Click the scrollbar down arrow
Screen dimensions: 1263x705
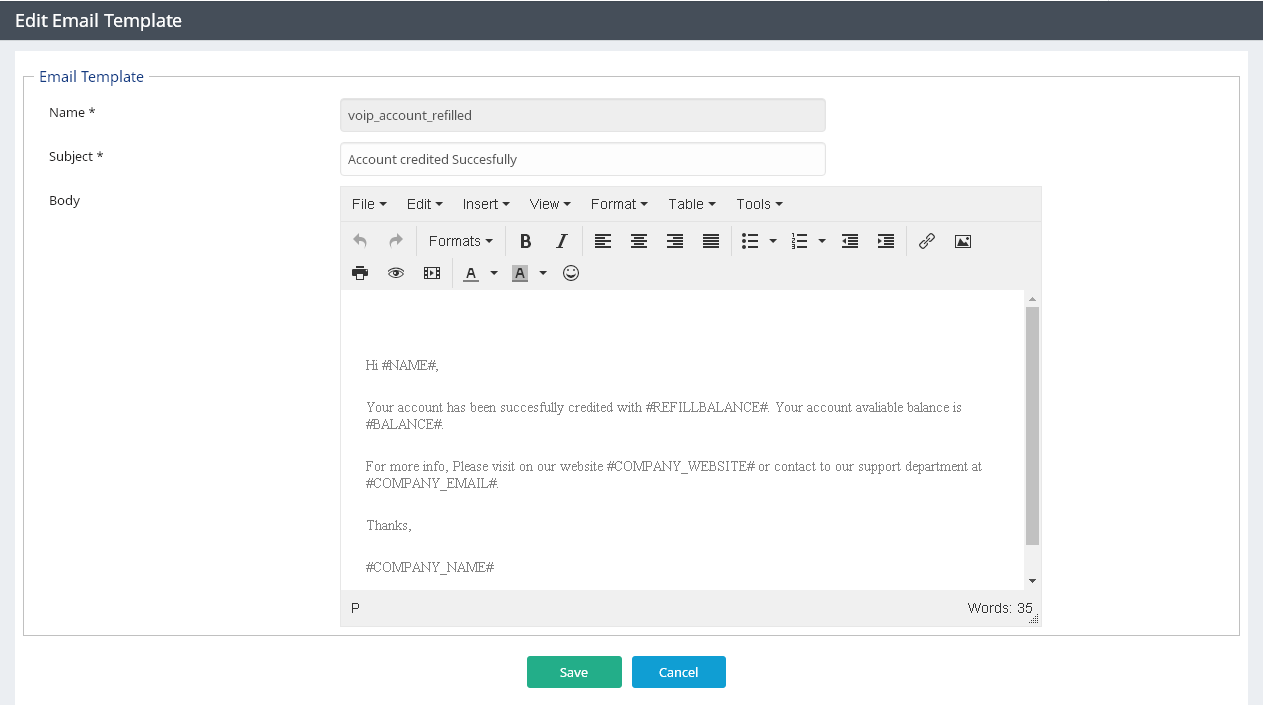tap(1032, 581)
